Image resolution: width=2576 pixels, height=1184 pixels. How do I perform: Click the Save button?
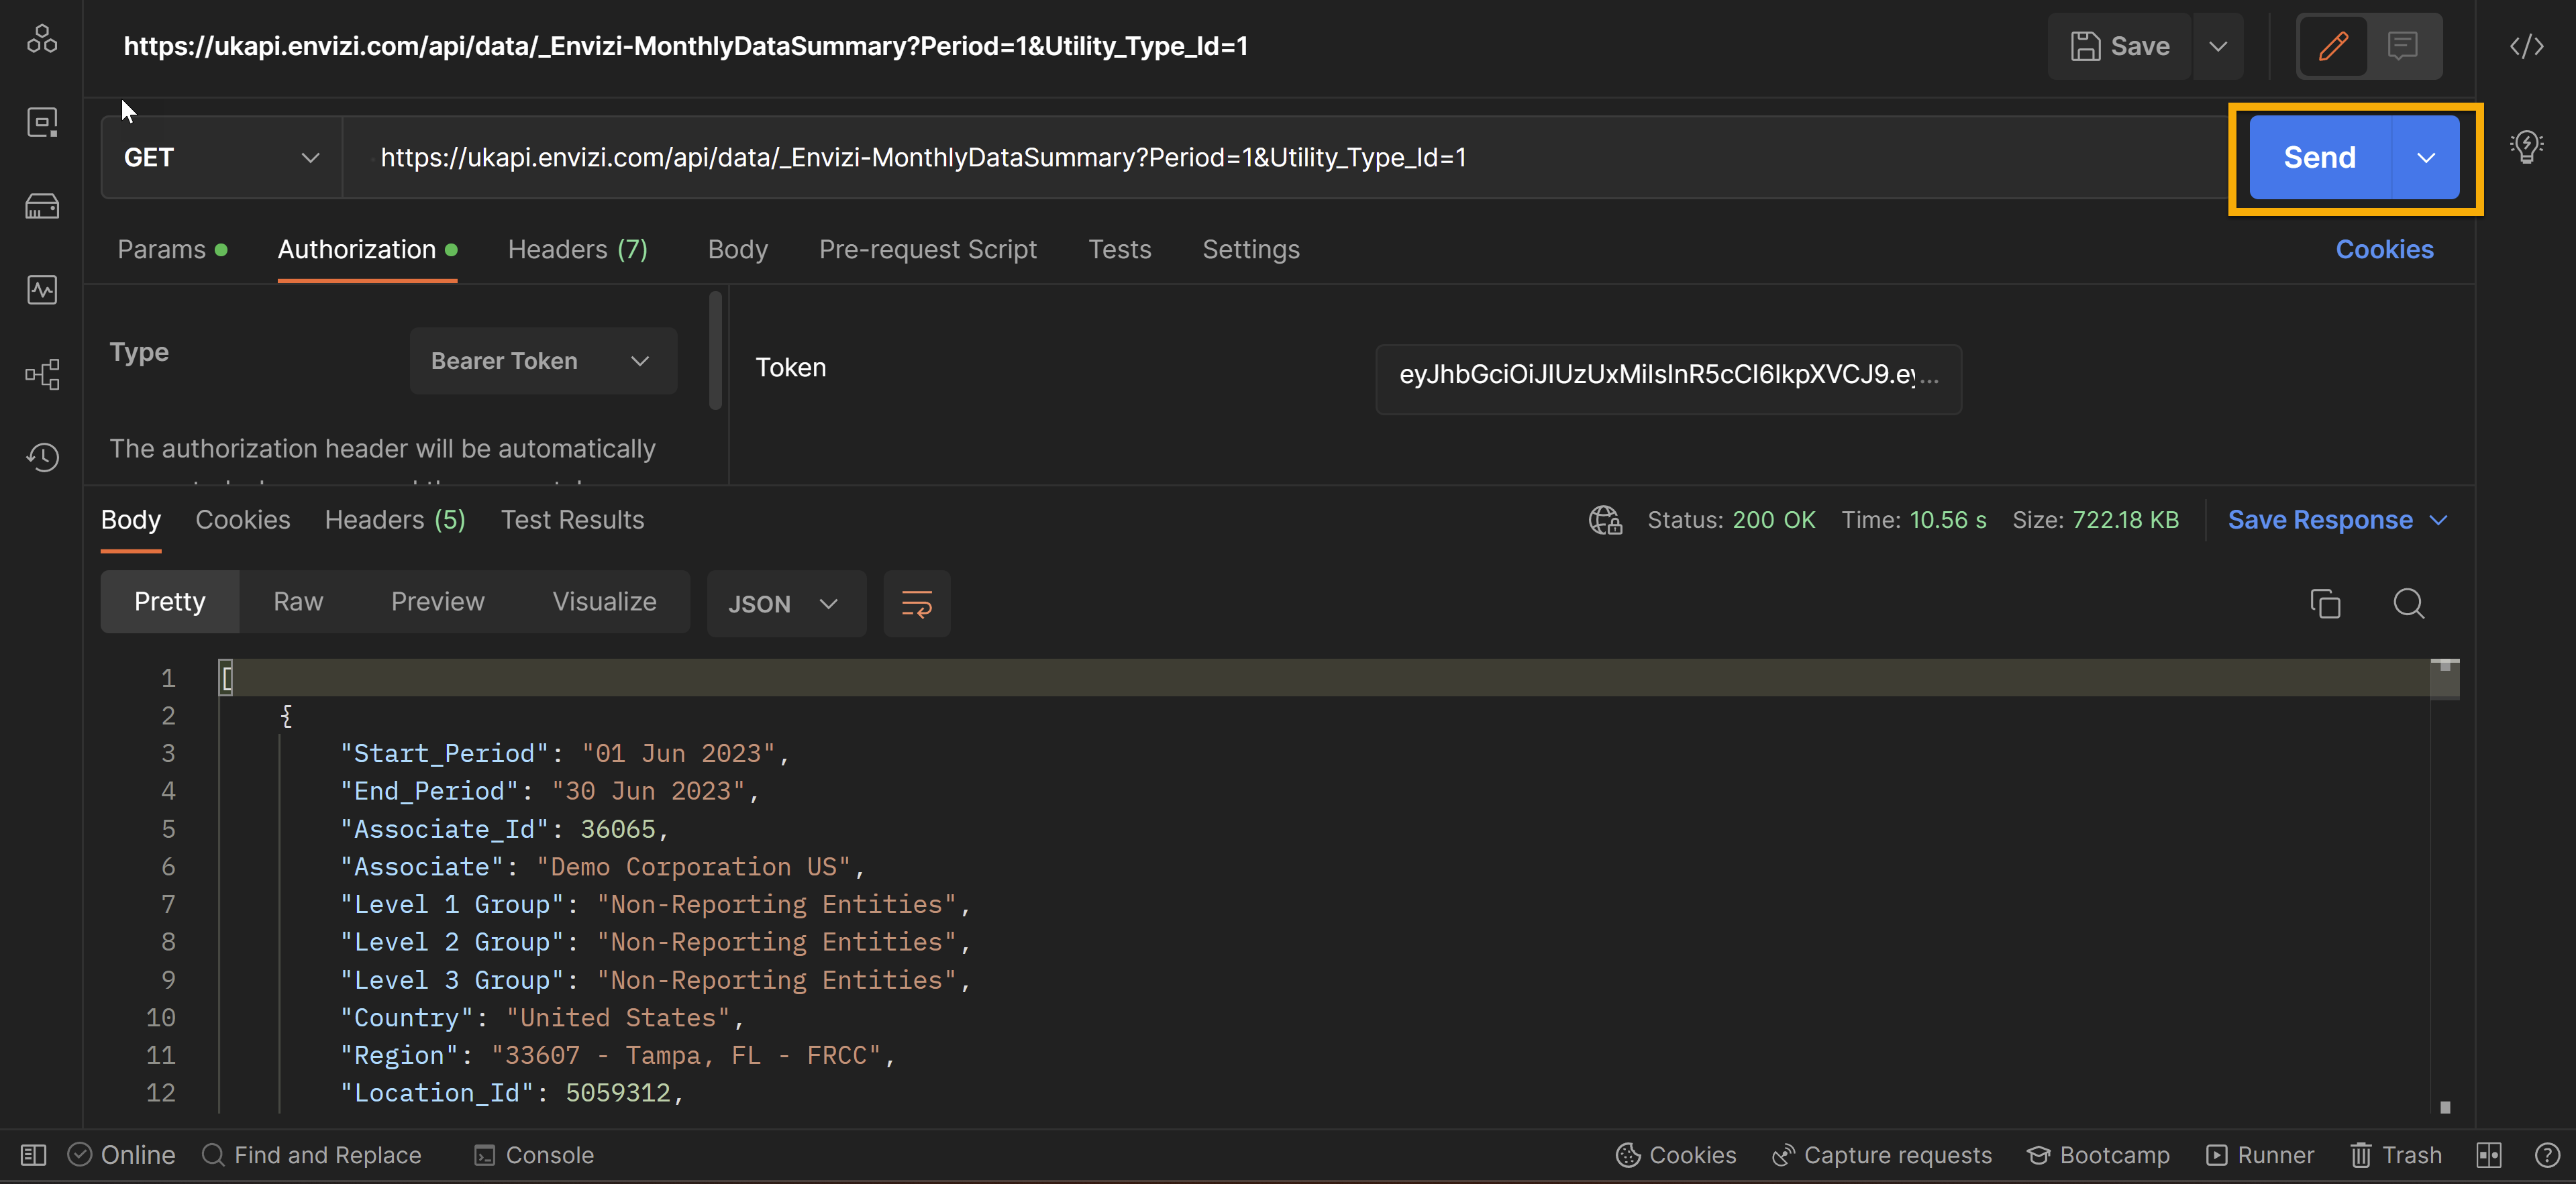[2120, 46]
